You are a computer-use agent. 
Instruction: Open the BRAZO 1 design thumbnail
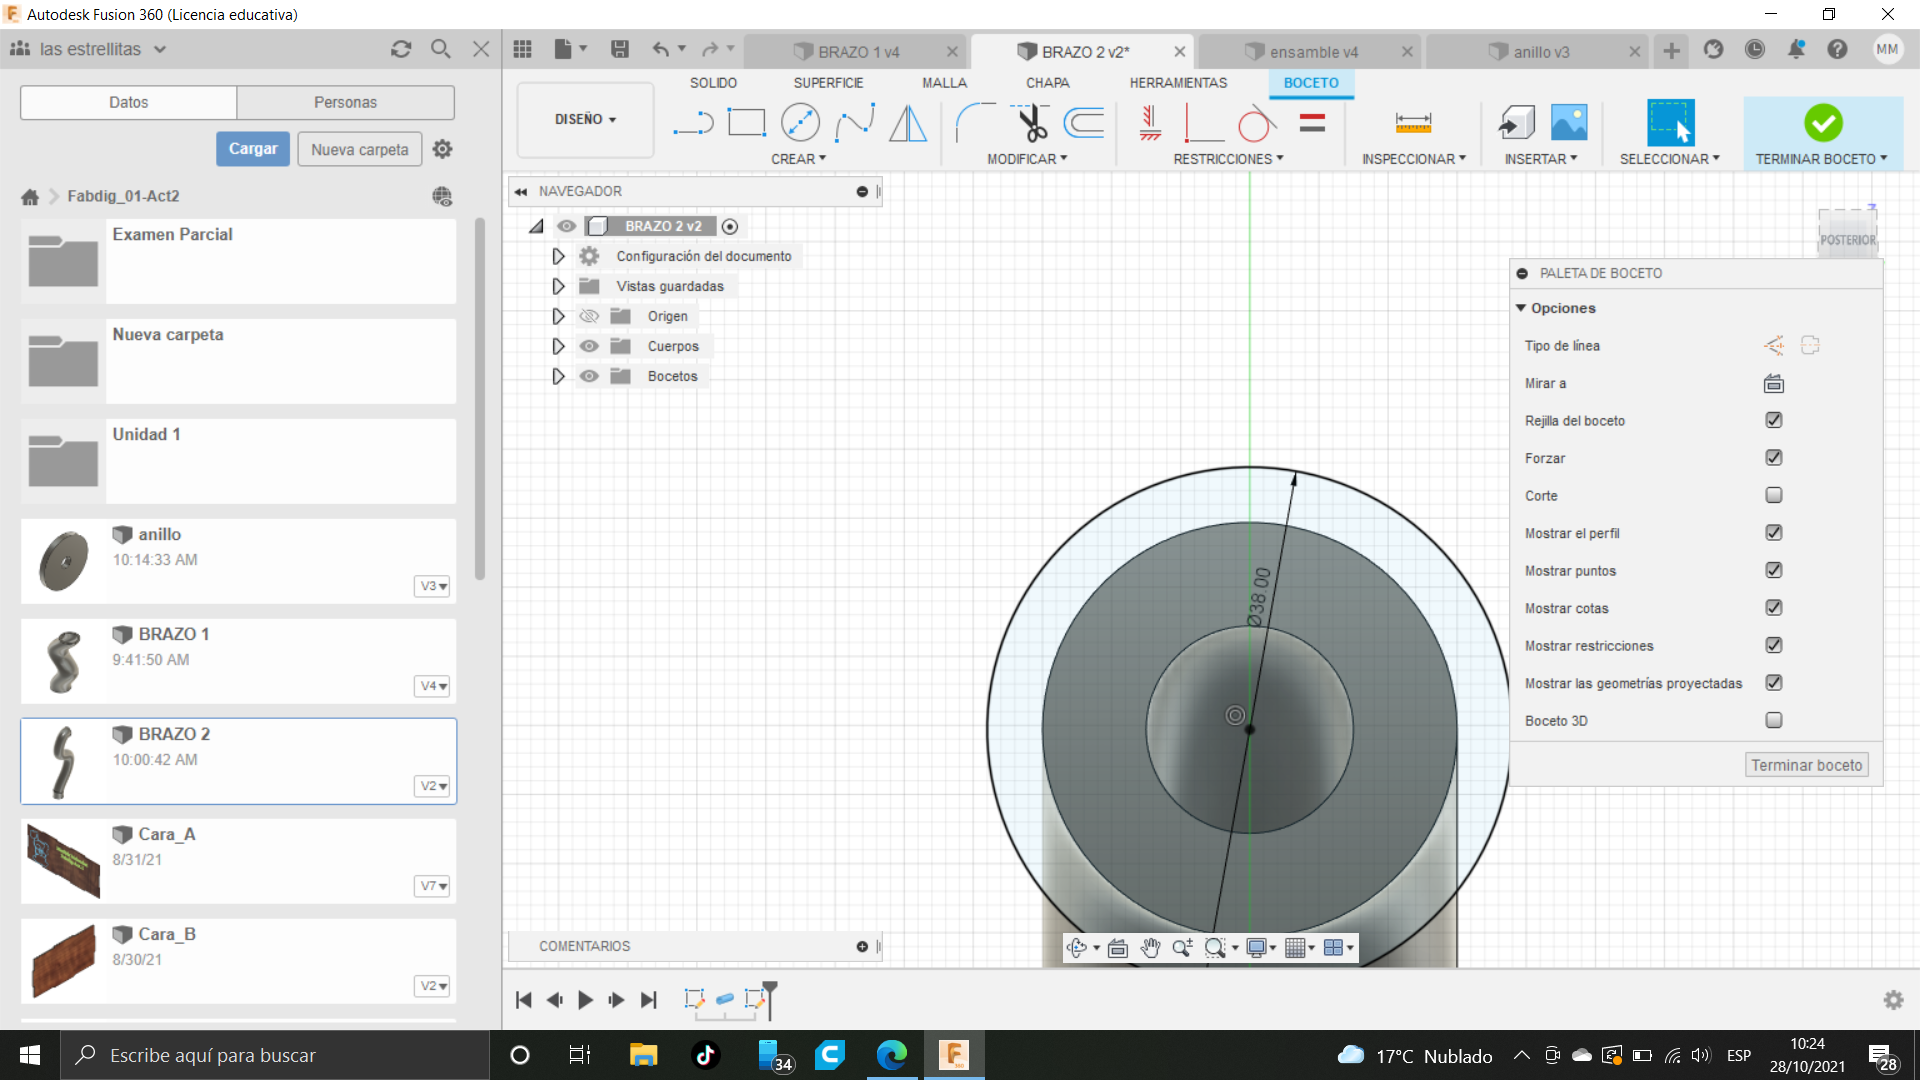pos(64,661)
